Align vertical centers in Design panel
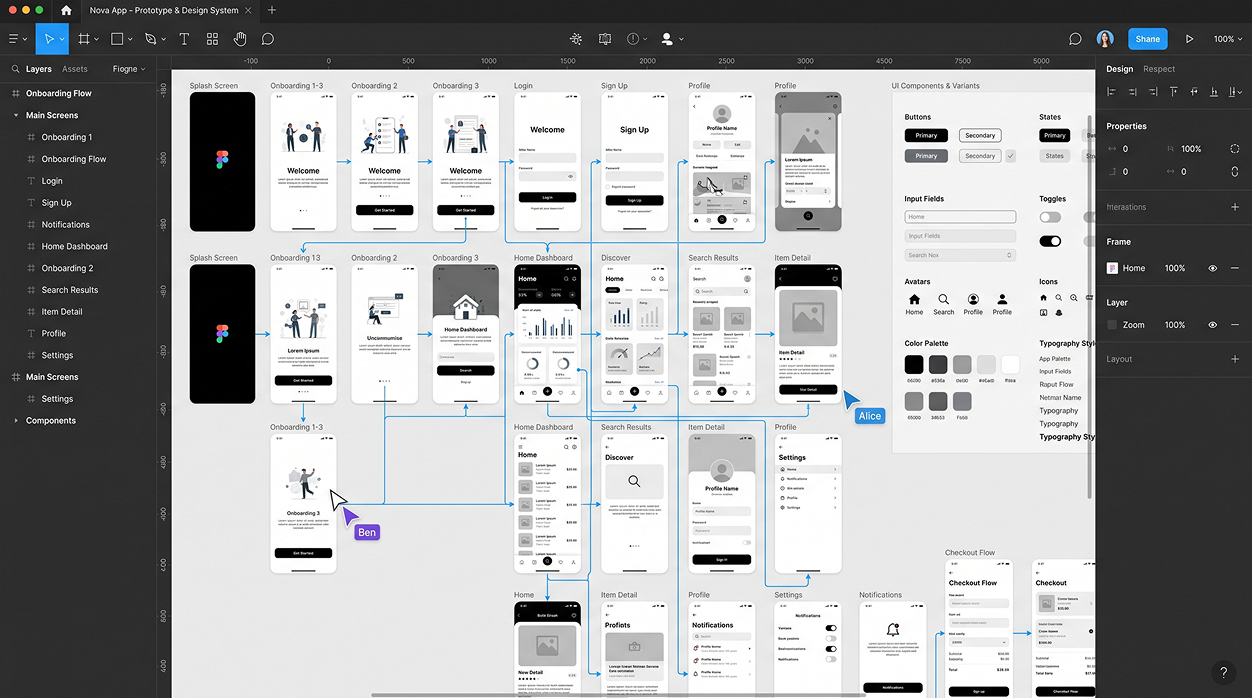The image size is (1252, 698). coord(1193,92)
